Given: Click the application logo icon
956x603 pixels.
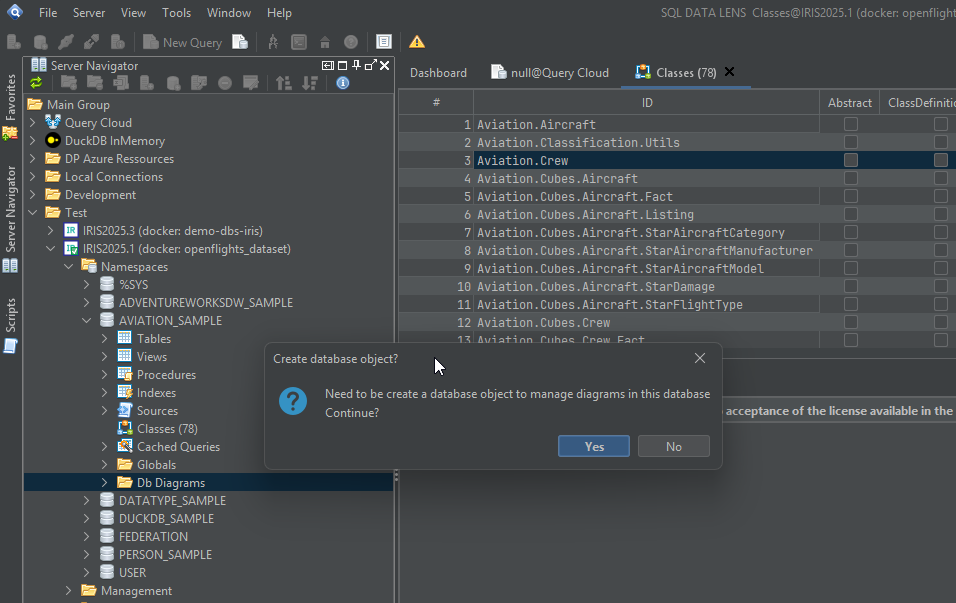Looking at the screenshot, I should click(x=15, y=12).
